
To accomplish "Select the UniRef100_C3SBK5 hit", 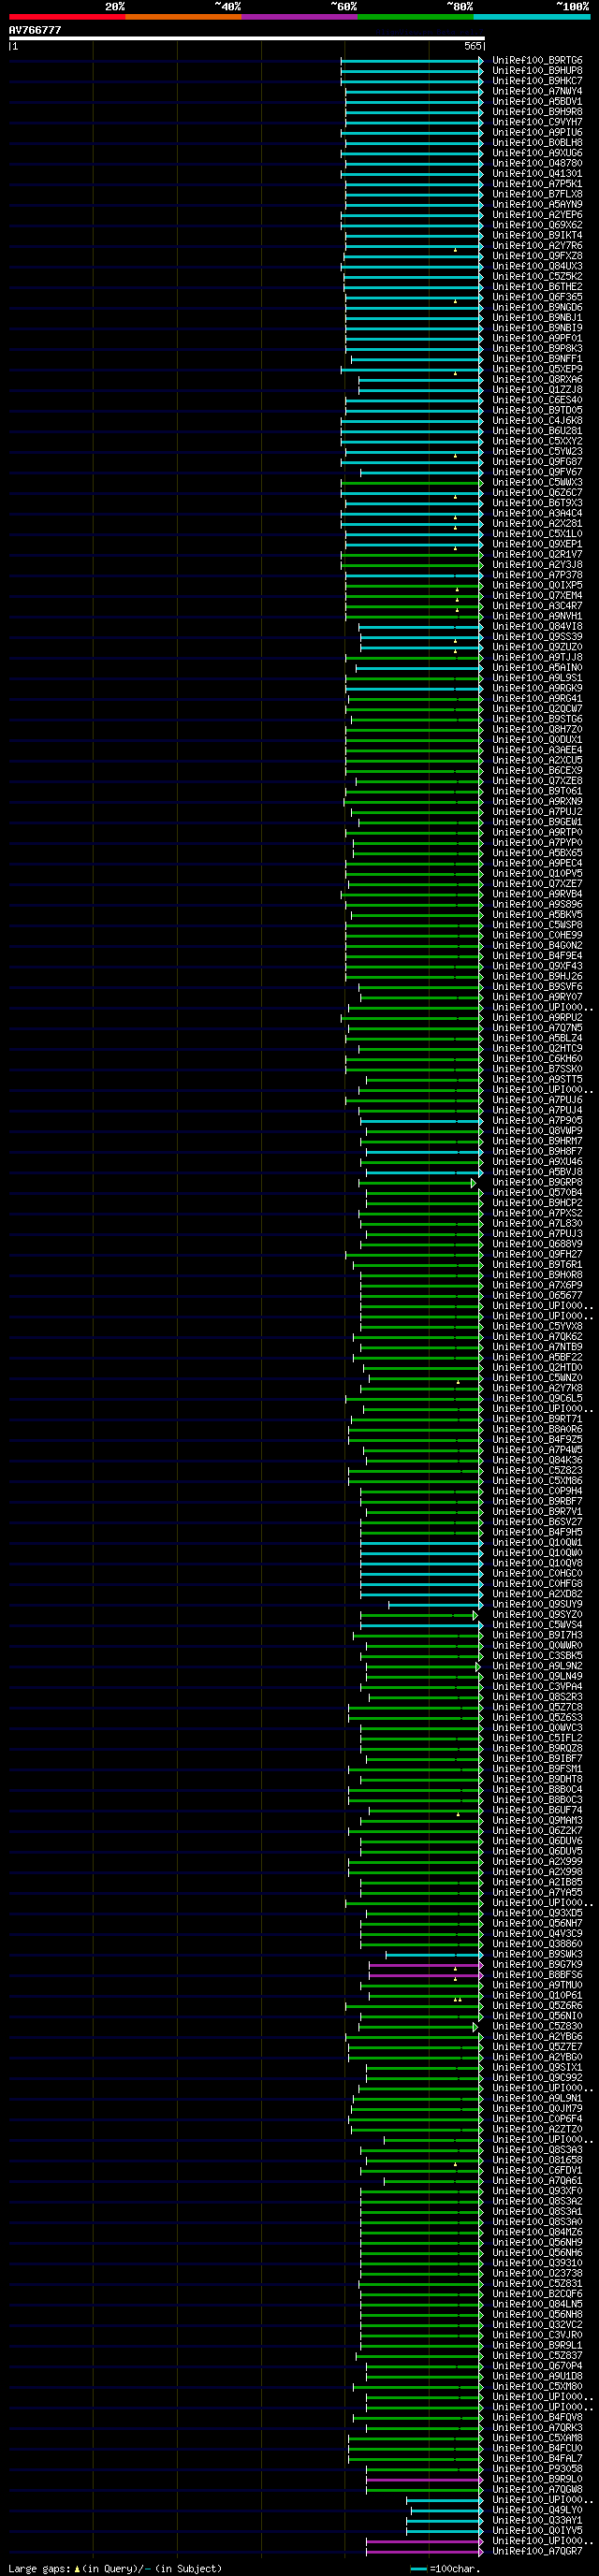I will [x=537, y=1656].
